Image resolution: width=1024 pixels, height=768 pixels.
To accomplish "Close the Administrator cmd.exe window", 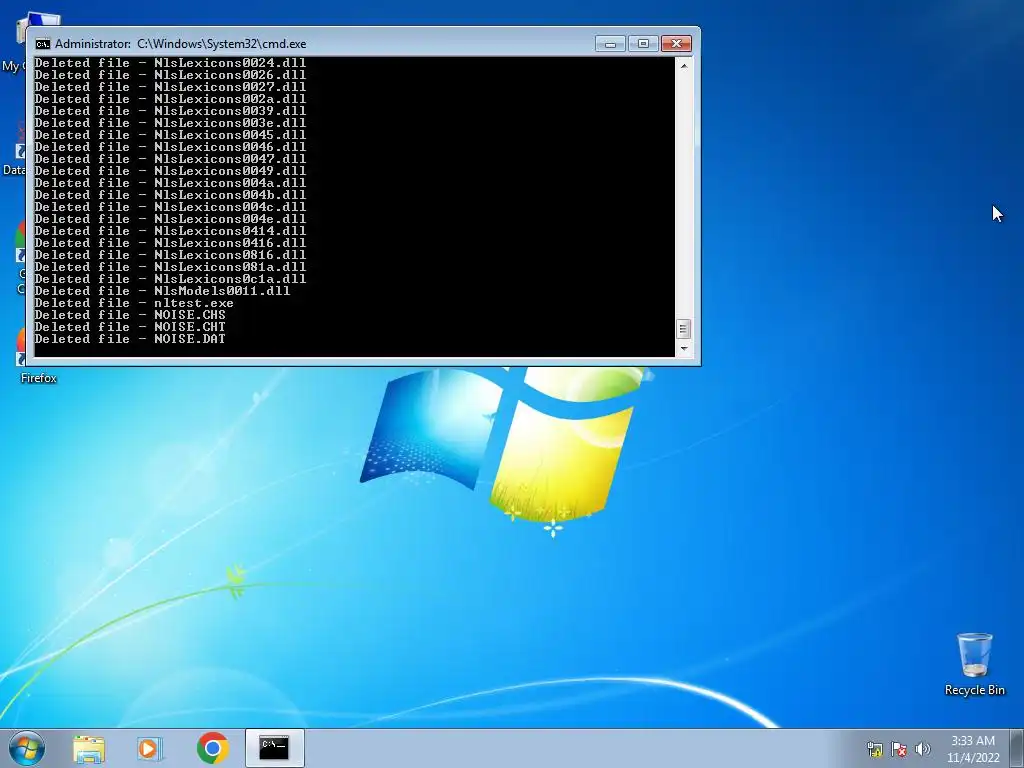I will coord(676,44).
